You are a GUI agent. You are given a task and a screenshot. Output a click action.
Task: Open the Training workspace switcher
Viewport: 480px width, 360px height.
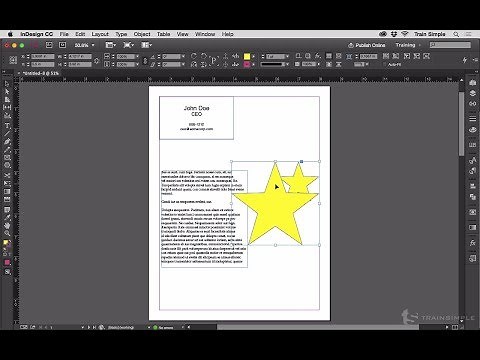pyautogui.click(x=408, y=45)
